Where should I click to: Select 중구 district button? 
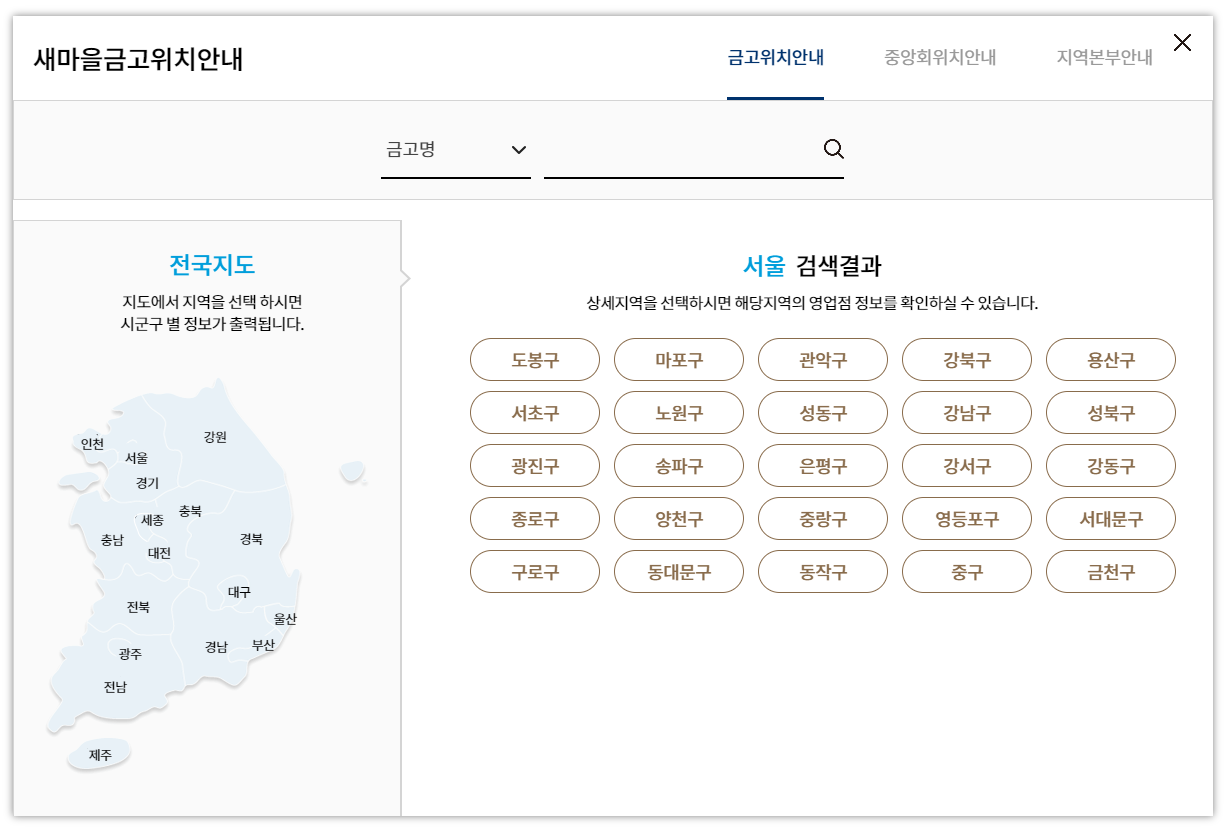pos(967,572)
